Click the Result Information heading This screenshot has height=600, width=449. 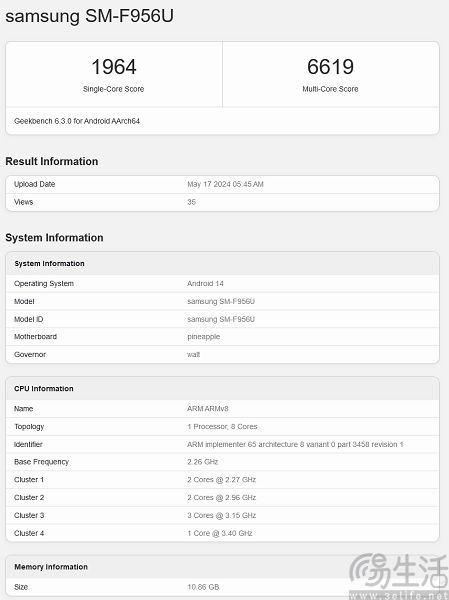52,161
